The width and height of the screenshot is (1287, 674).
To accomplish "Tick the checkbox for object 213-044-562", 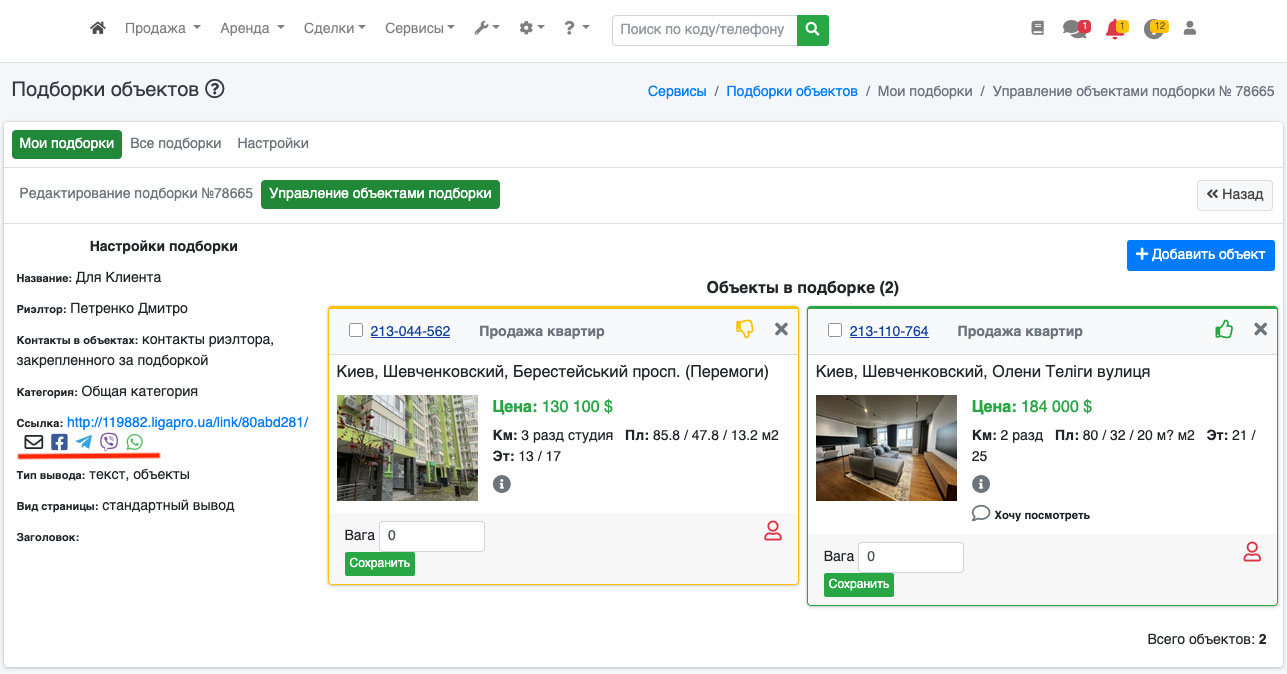I will tap(356, 331).
